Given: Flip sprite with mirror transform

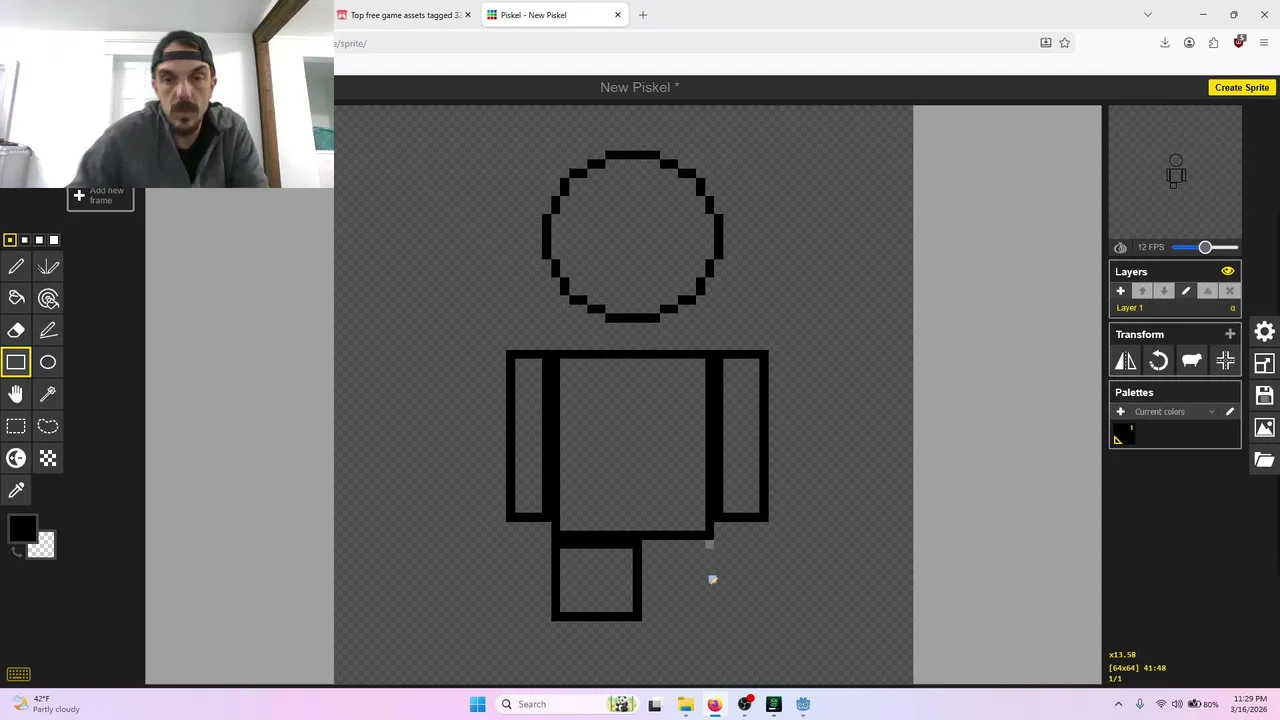Looking at the screenshot, I should [1126, 361].
